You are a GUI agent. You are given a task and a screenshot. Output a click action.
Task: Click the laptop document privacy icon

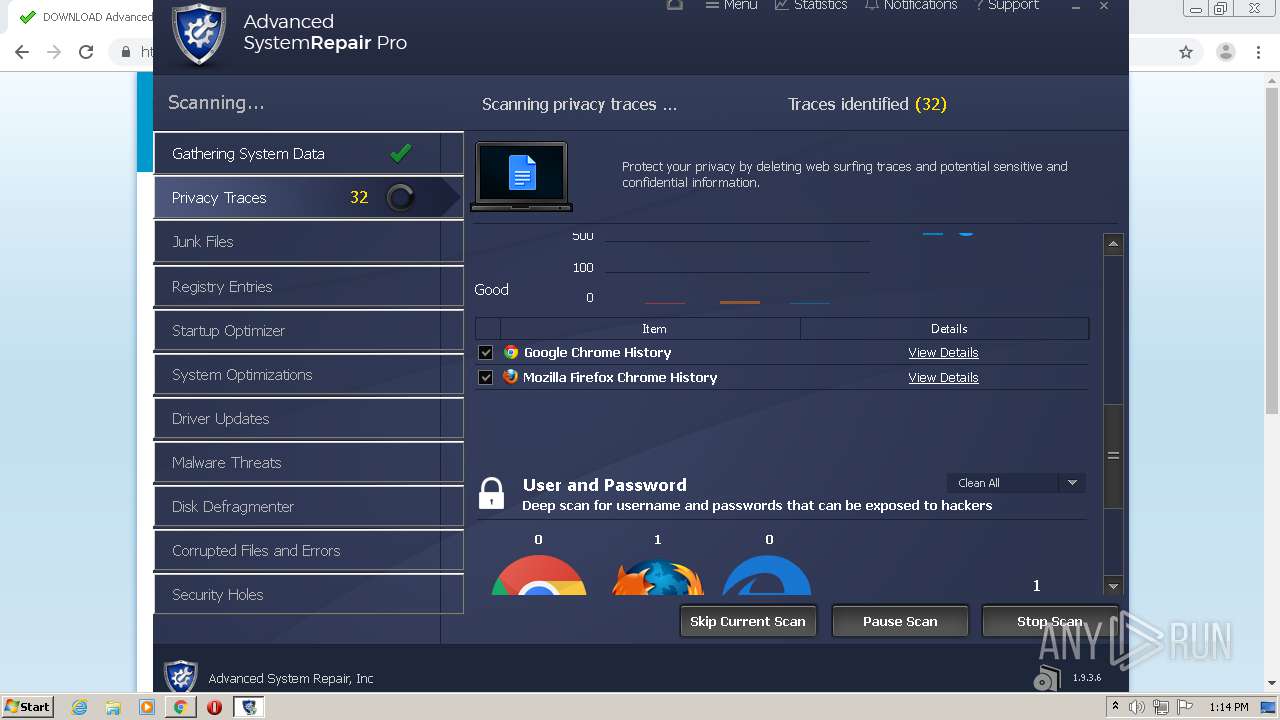click(521, 176)
